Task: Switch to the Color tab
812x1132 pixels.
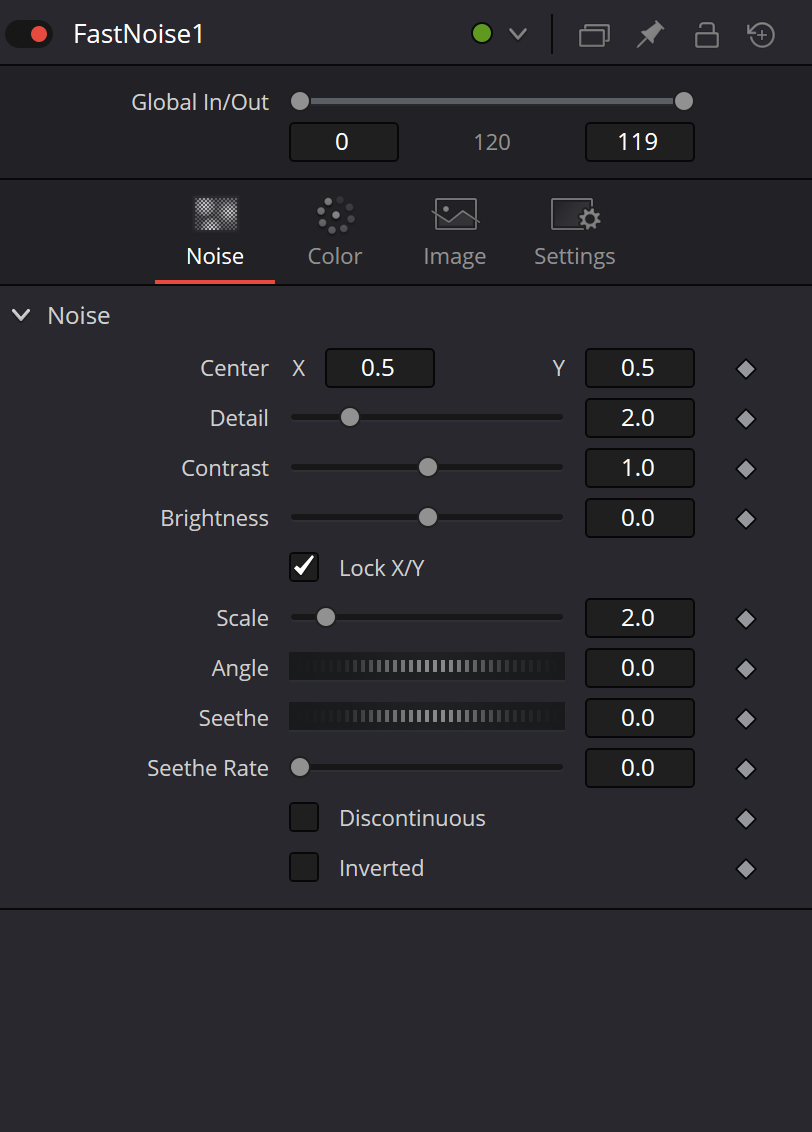Action: coord(335,234)
